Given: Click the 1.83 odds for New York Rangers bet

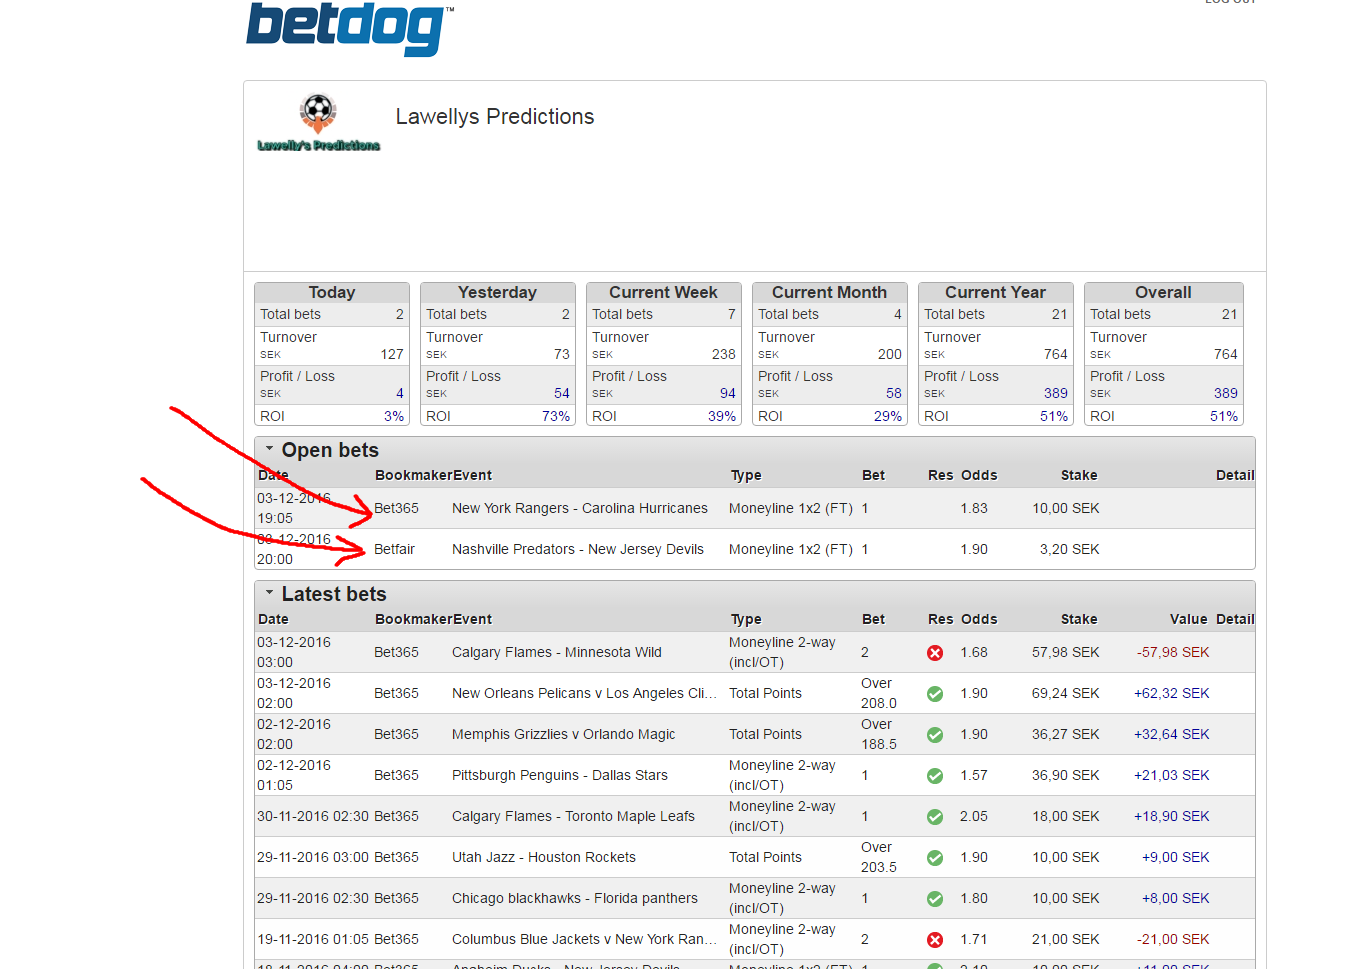Looking at the screenshot, I should tap(974, 508).
